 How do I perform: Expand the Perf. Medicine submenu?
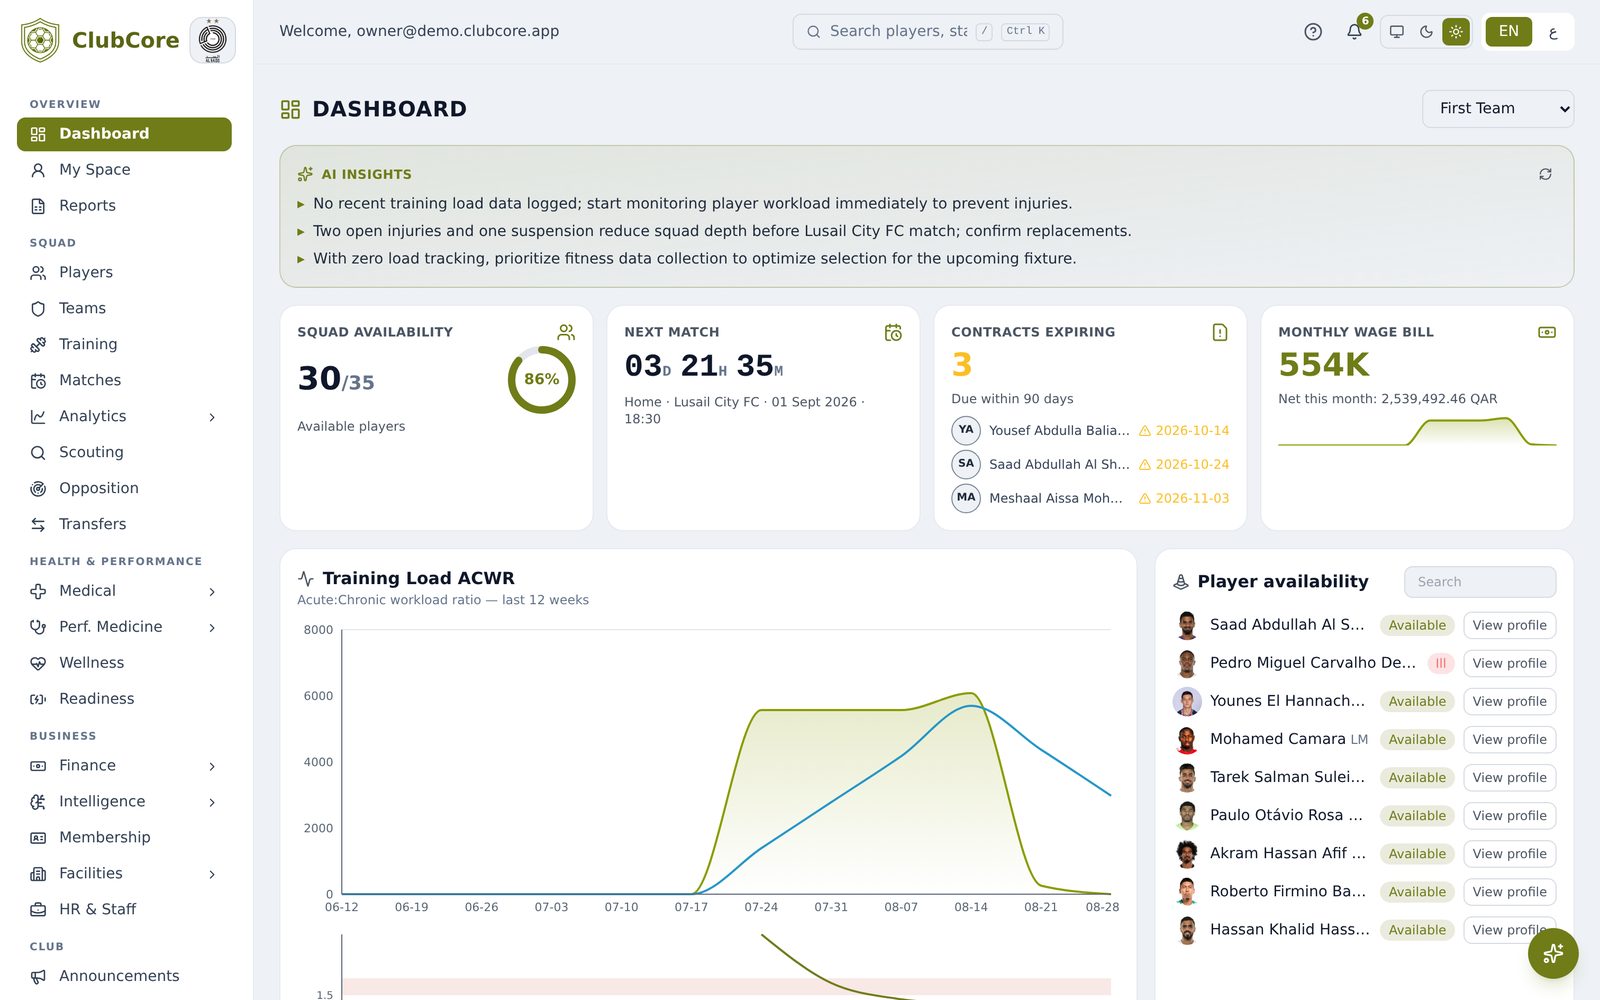212,628
